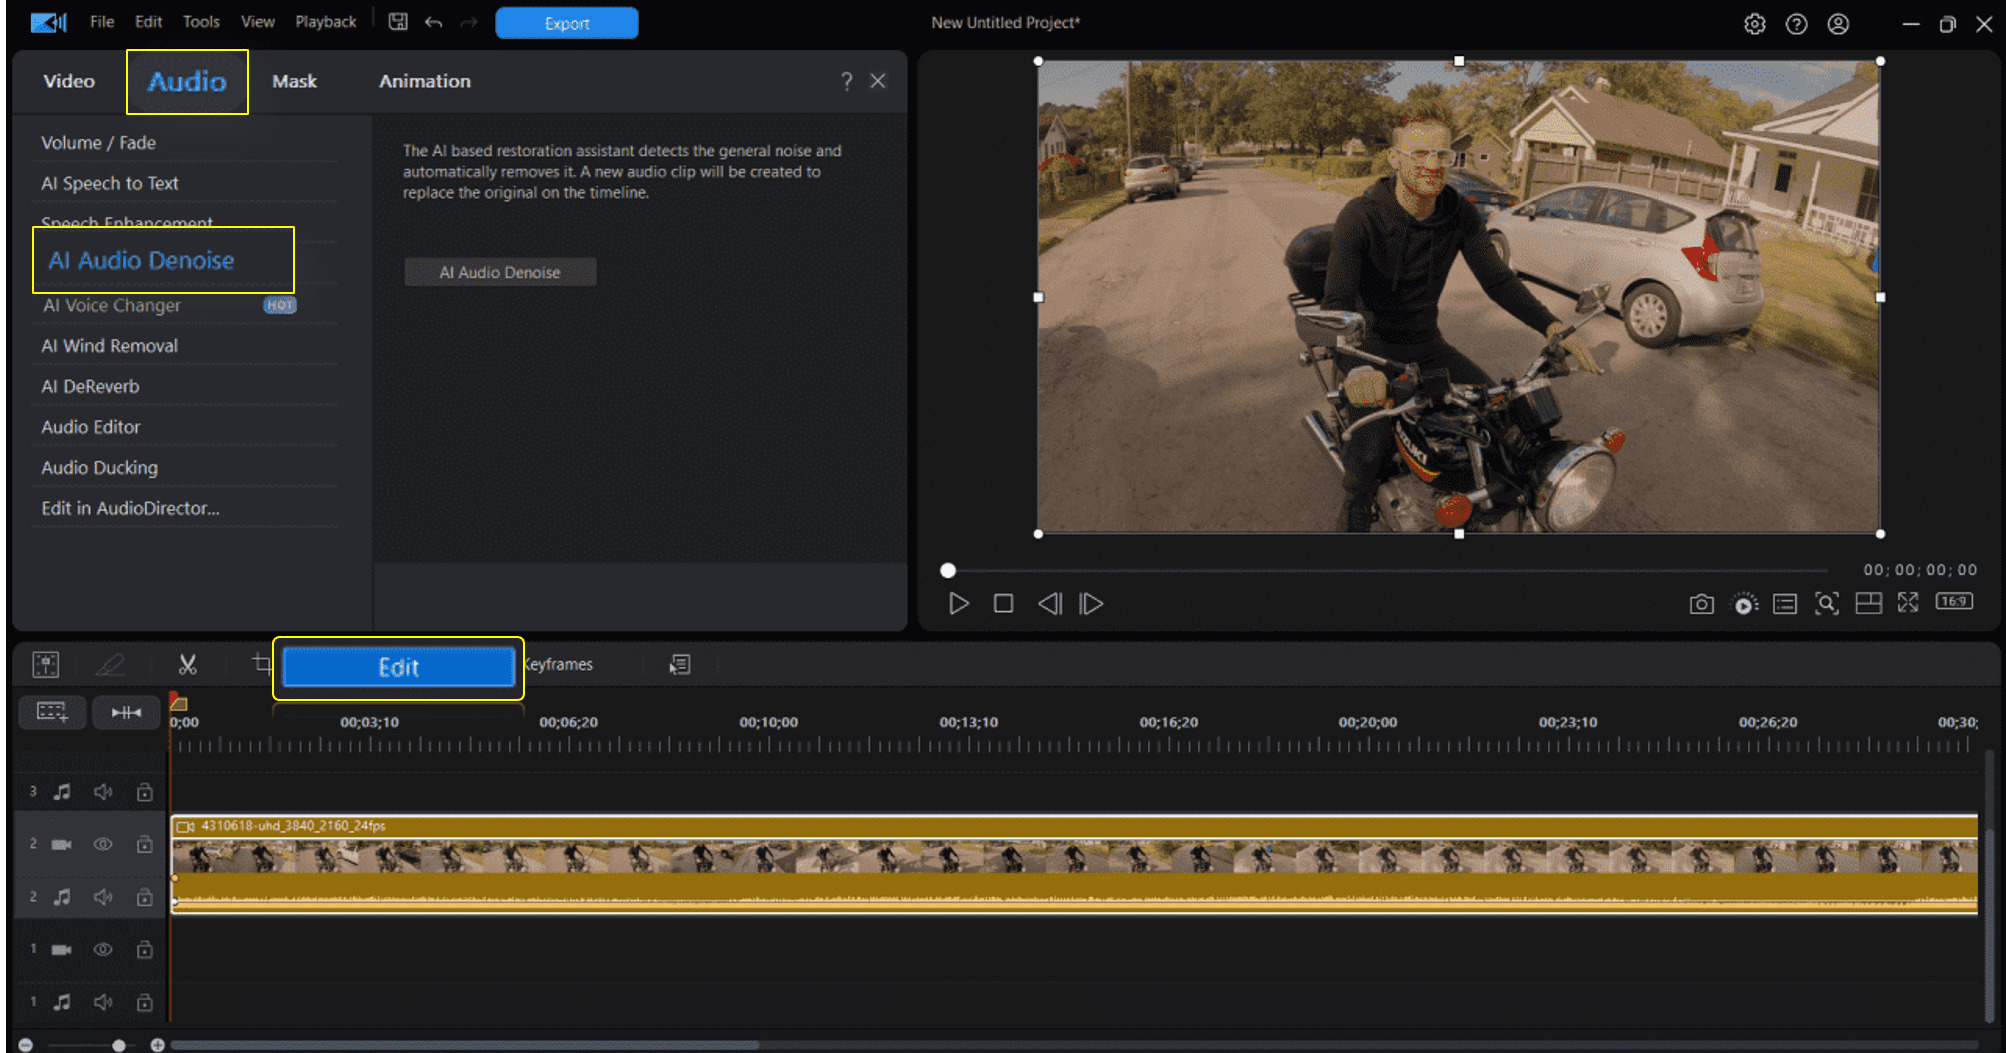Screen dimensions: 2006x1053
Task: Switch preview to dual view layout
Action: [x=1868, y=604]
